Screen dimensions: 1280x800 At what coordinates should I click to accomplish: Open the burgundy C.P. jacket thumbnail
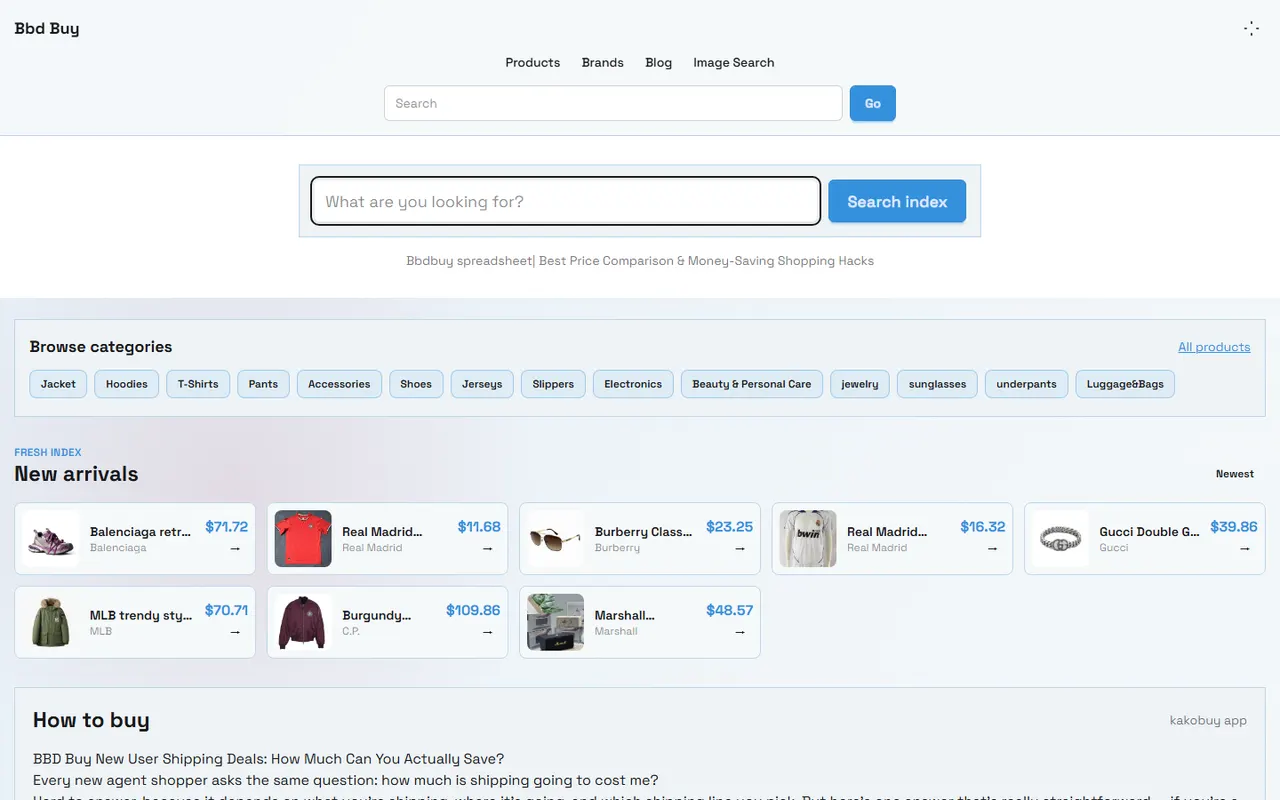pyautogui.click(x=303, y=622)
